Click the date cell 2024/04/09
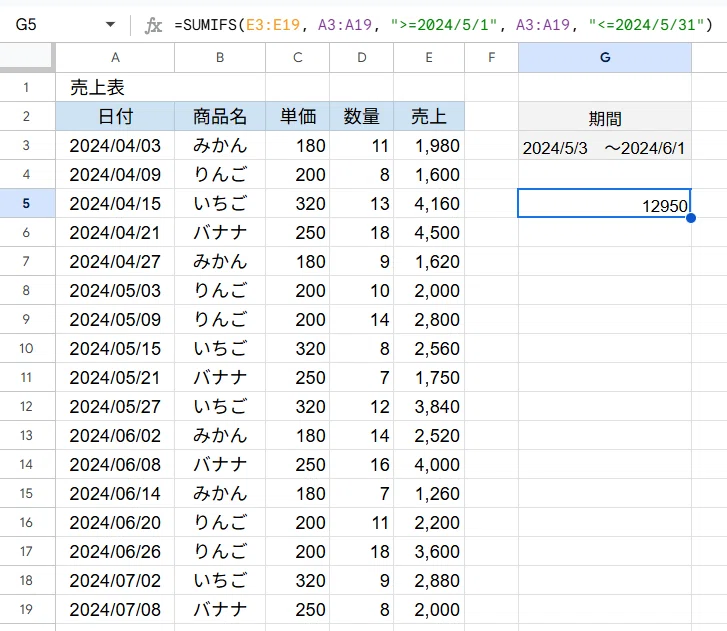 pyautogui.click(x=115, y=174)
